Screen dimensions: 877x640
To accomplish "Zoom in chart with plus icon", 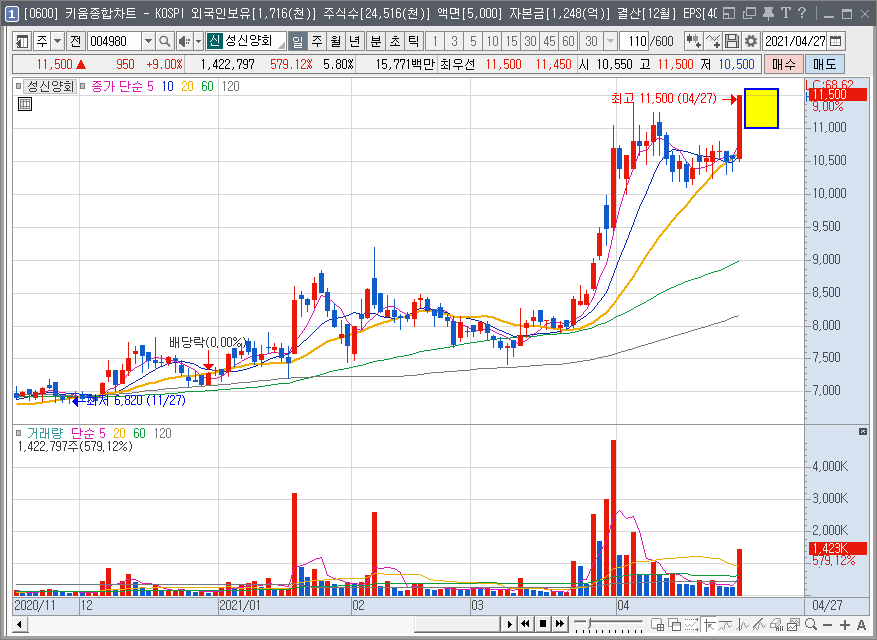I will [x=845, y=625].
